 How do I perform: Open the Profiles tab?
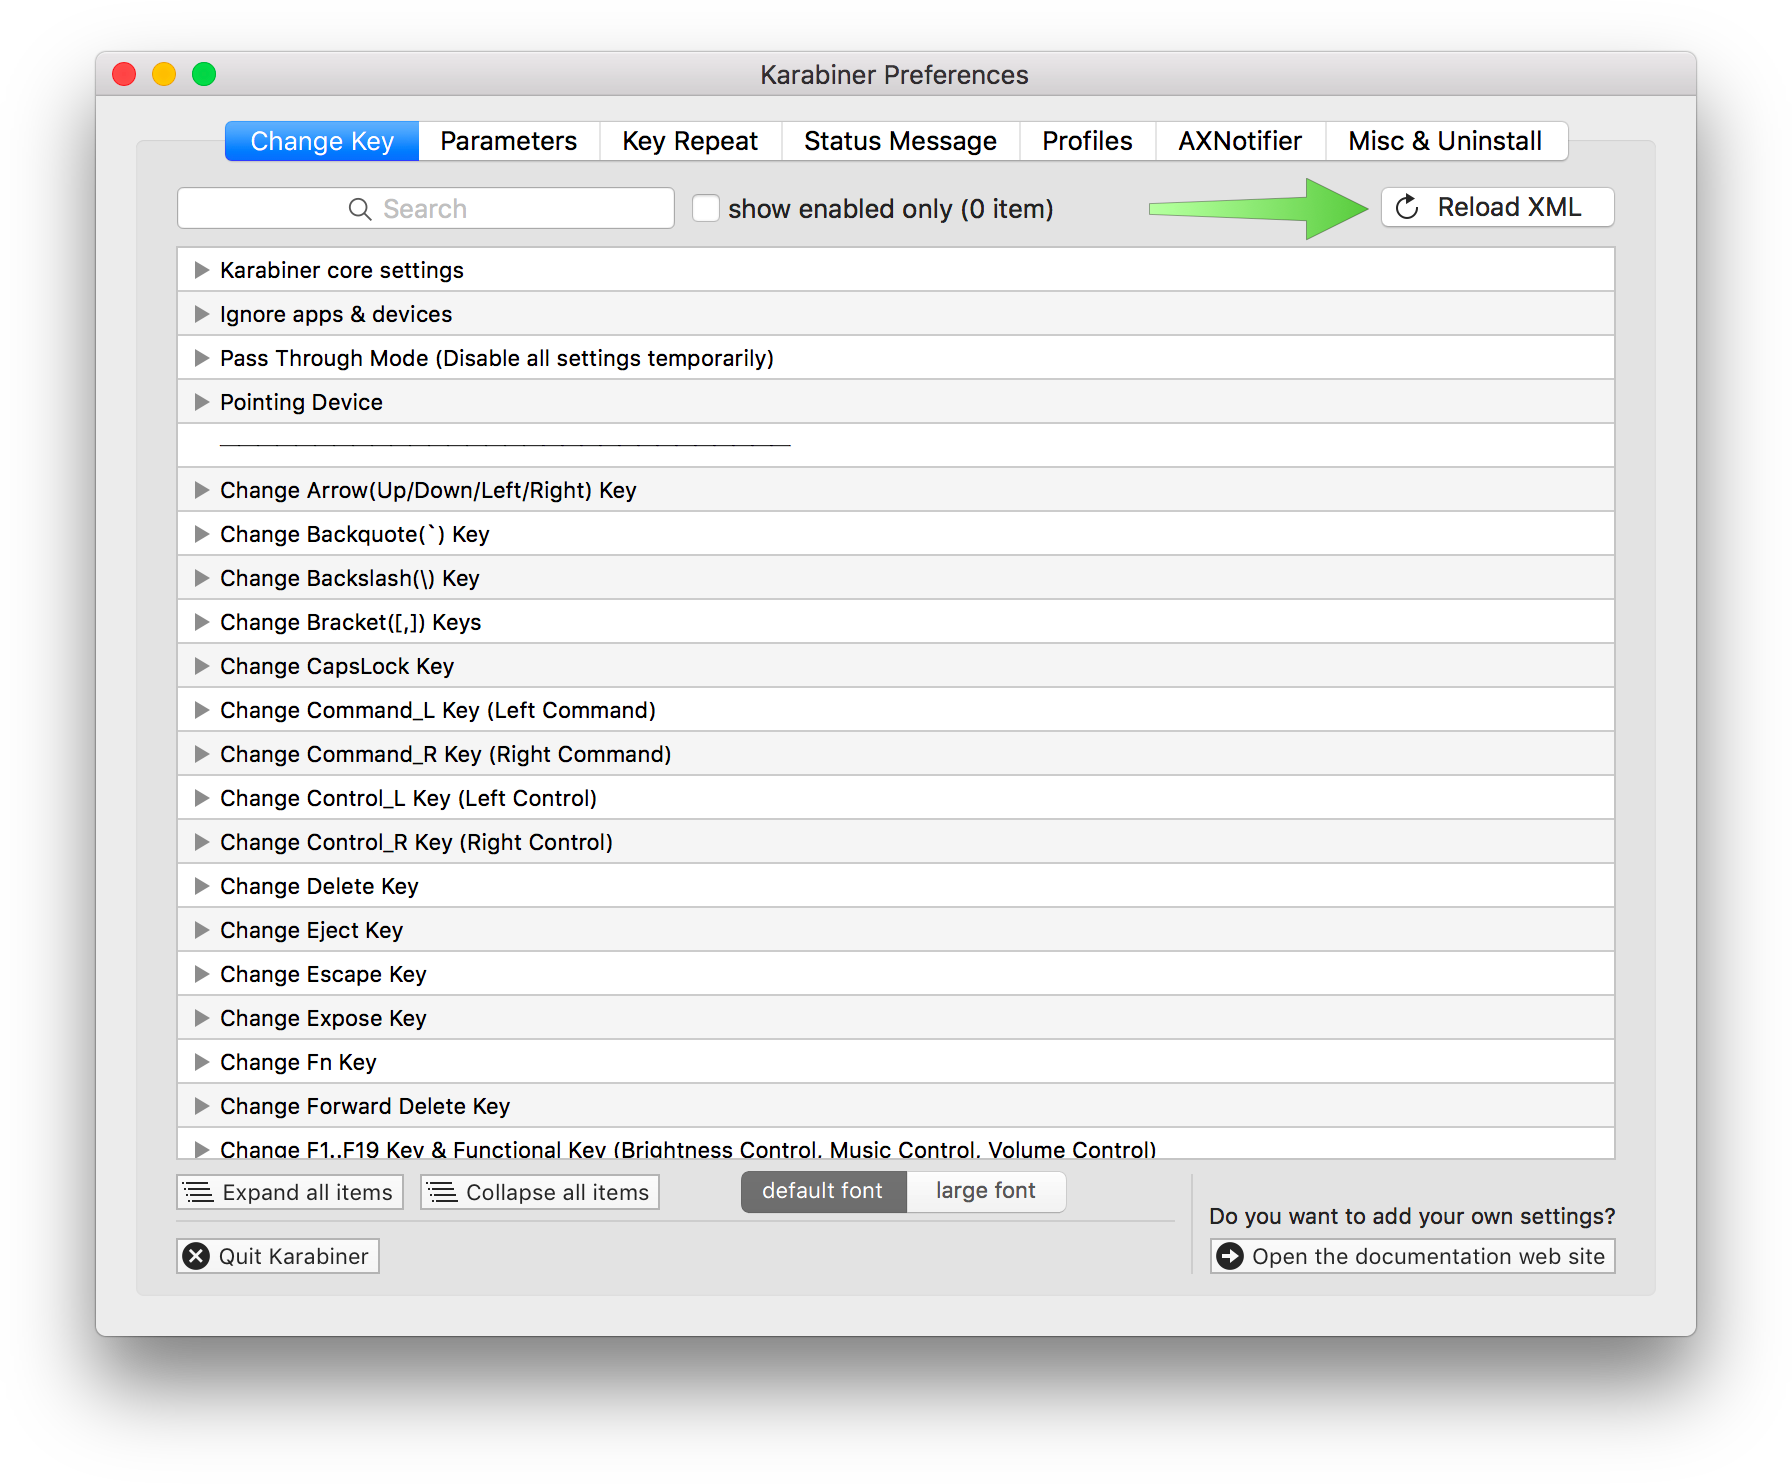coord(1087,141)
